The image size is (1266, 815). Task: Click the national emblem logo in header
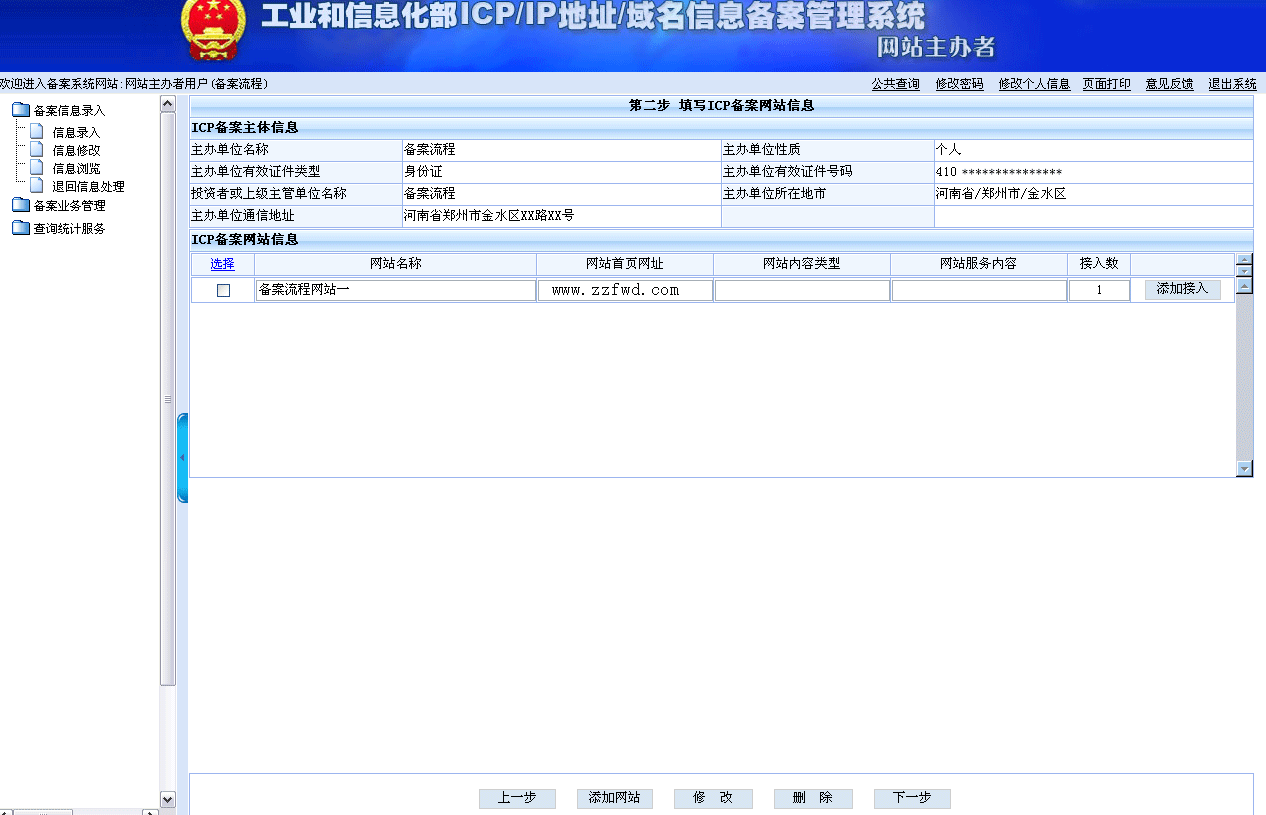(x=211, y=31)
